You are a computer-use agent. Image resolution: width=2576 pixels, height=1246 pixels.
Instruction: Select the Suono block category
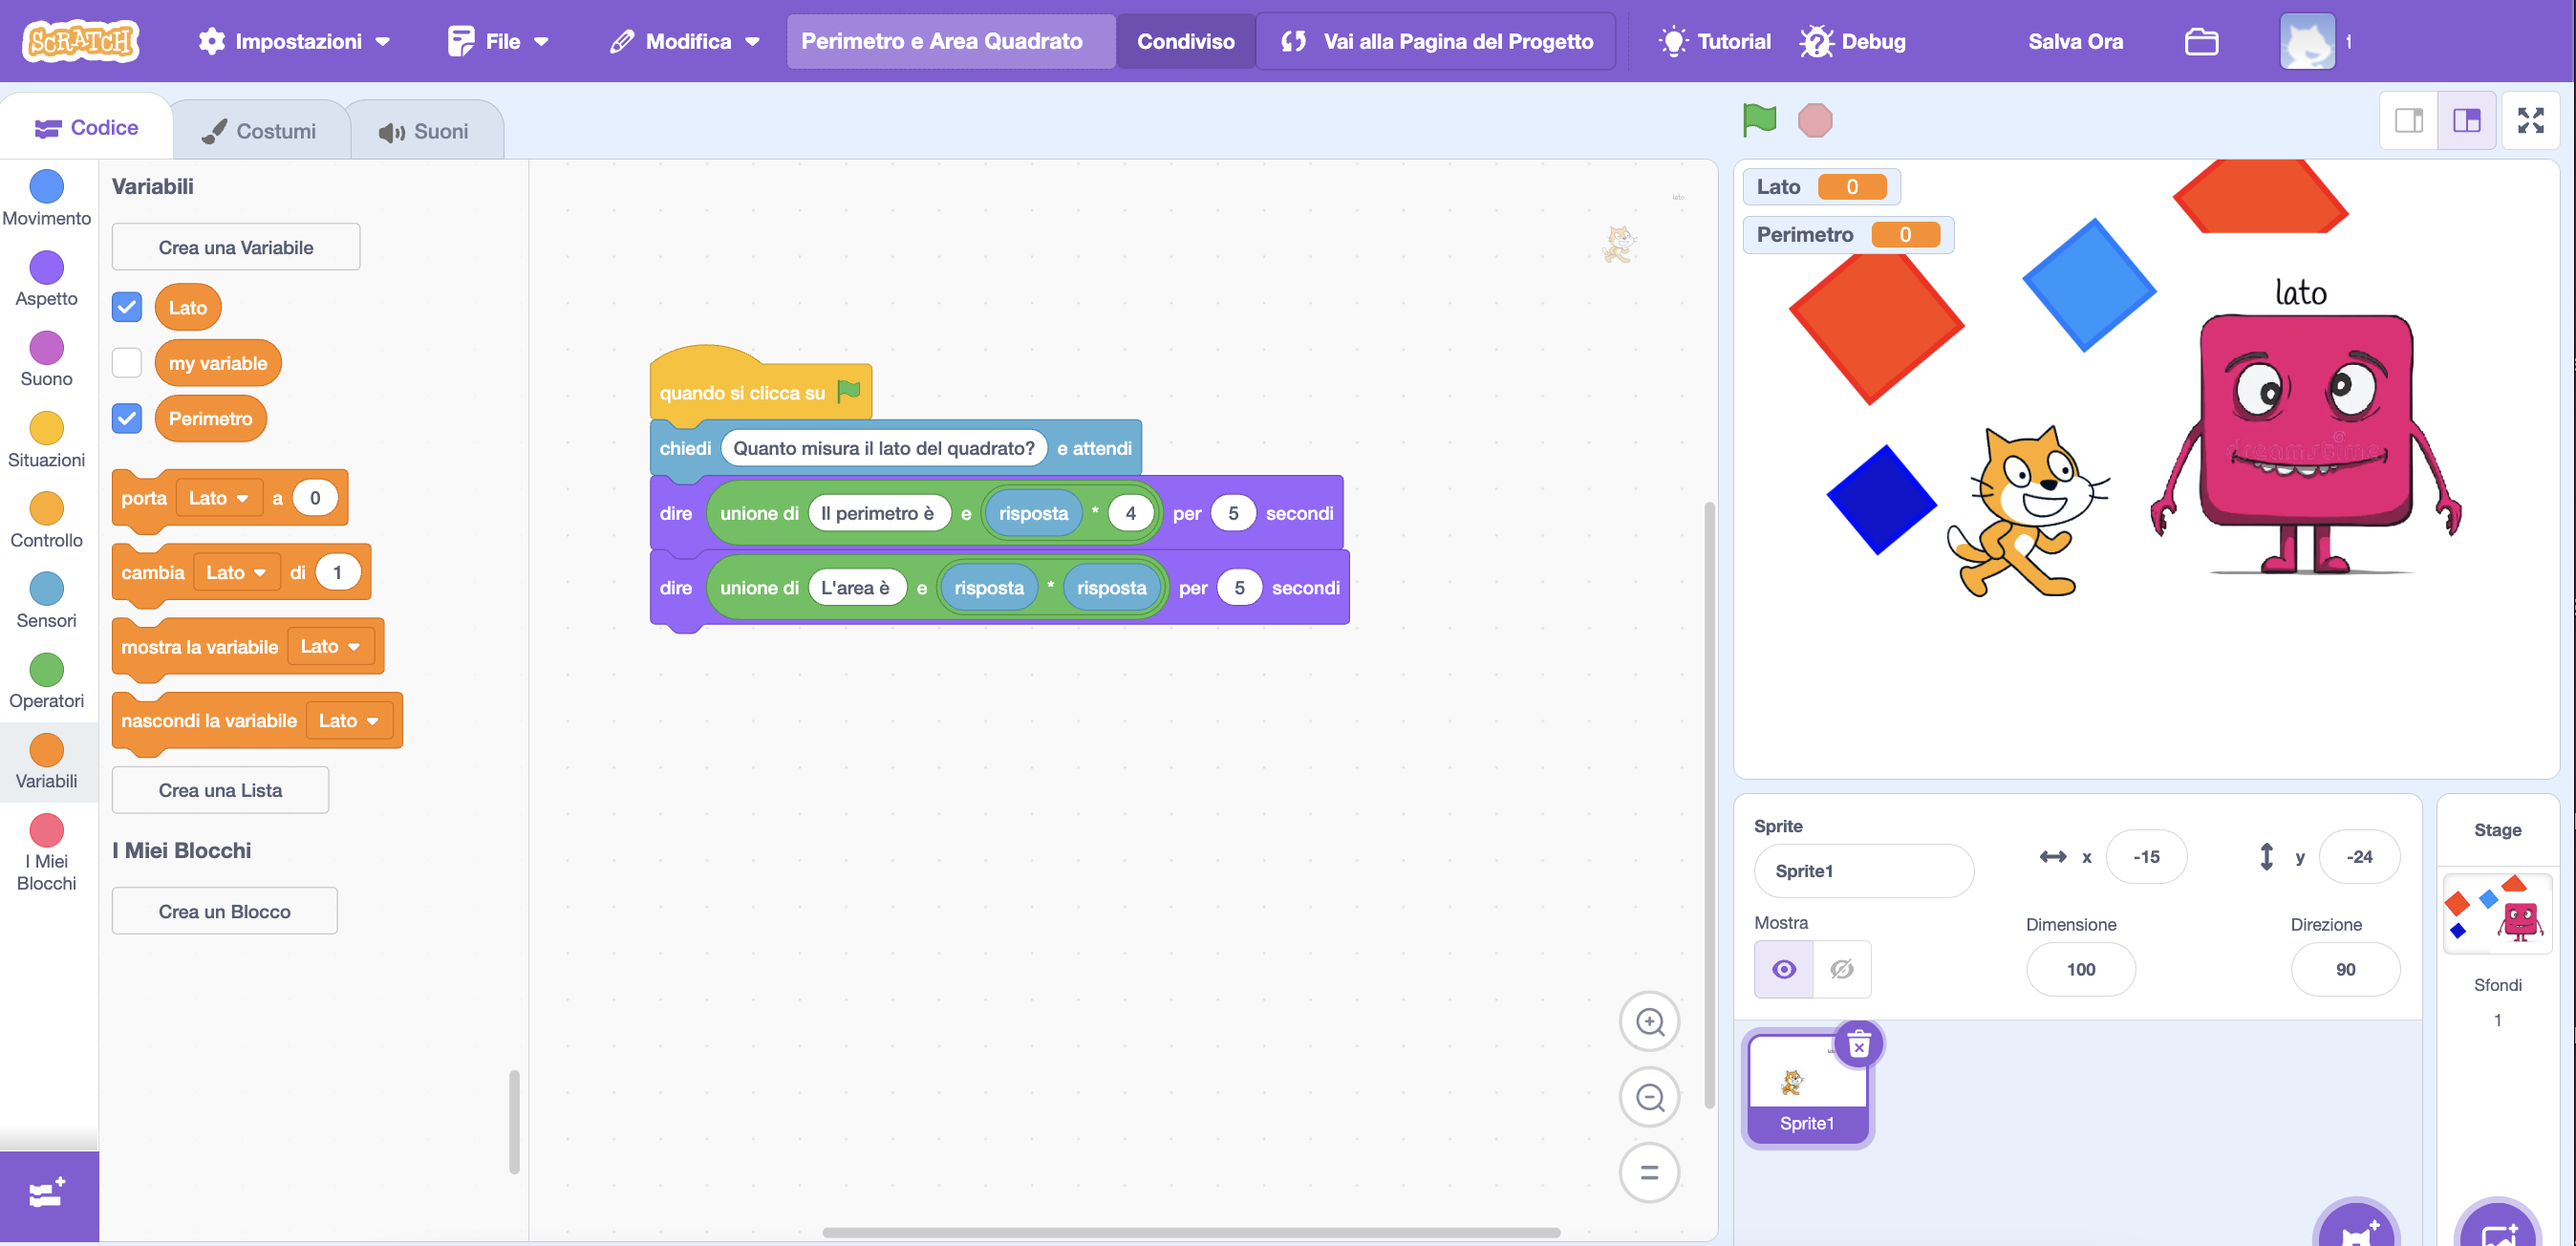[x=47, y=359]
